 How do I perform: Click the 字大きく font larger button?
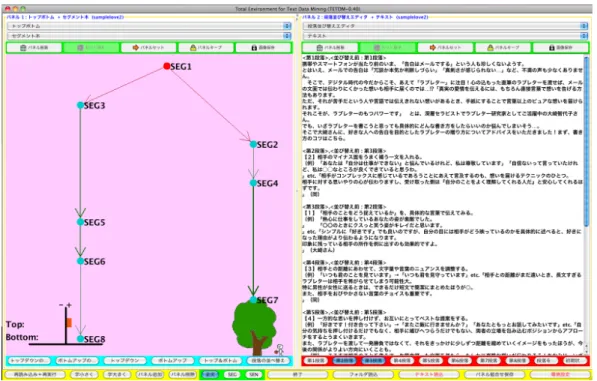[117, 375]
